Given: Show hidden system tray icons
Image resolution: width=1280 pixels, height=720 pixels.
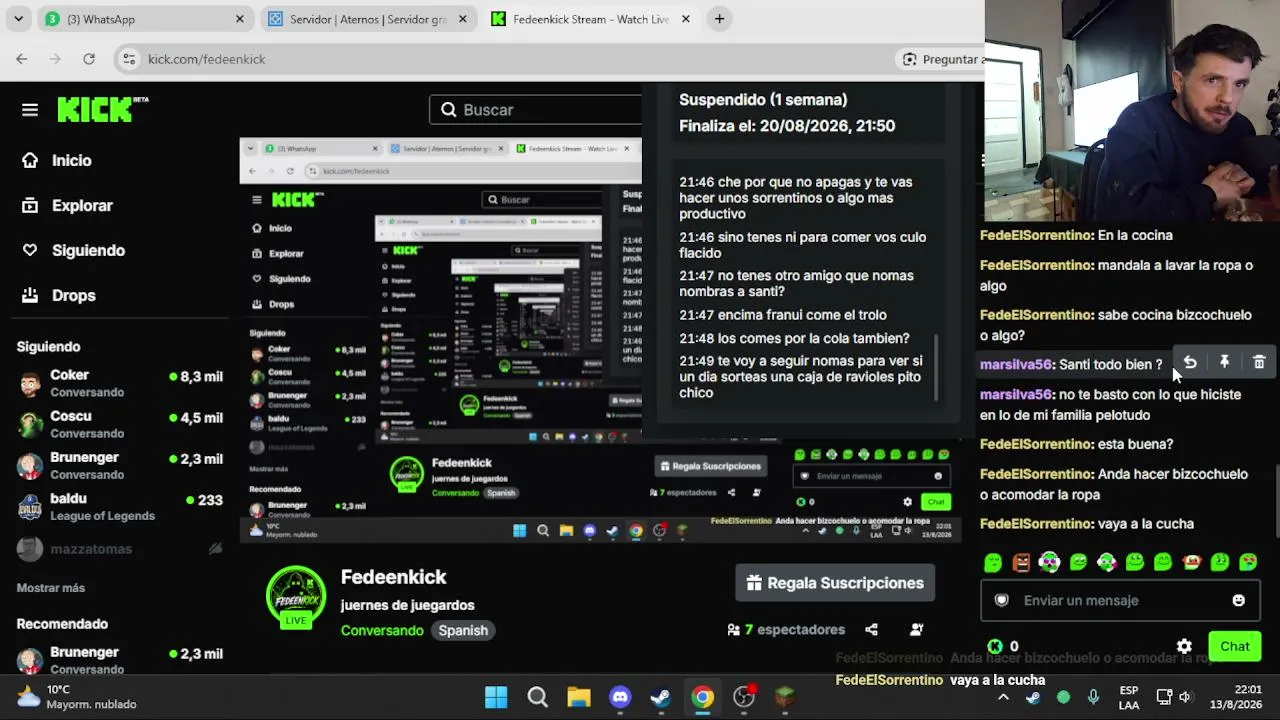Looking at the screenshot, I should [1003, 697].
